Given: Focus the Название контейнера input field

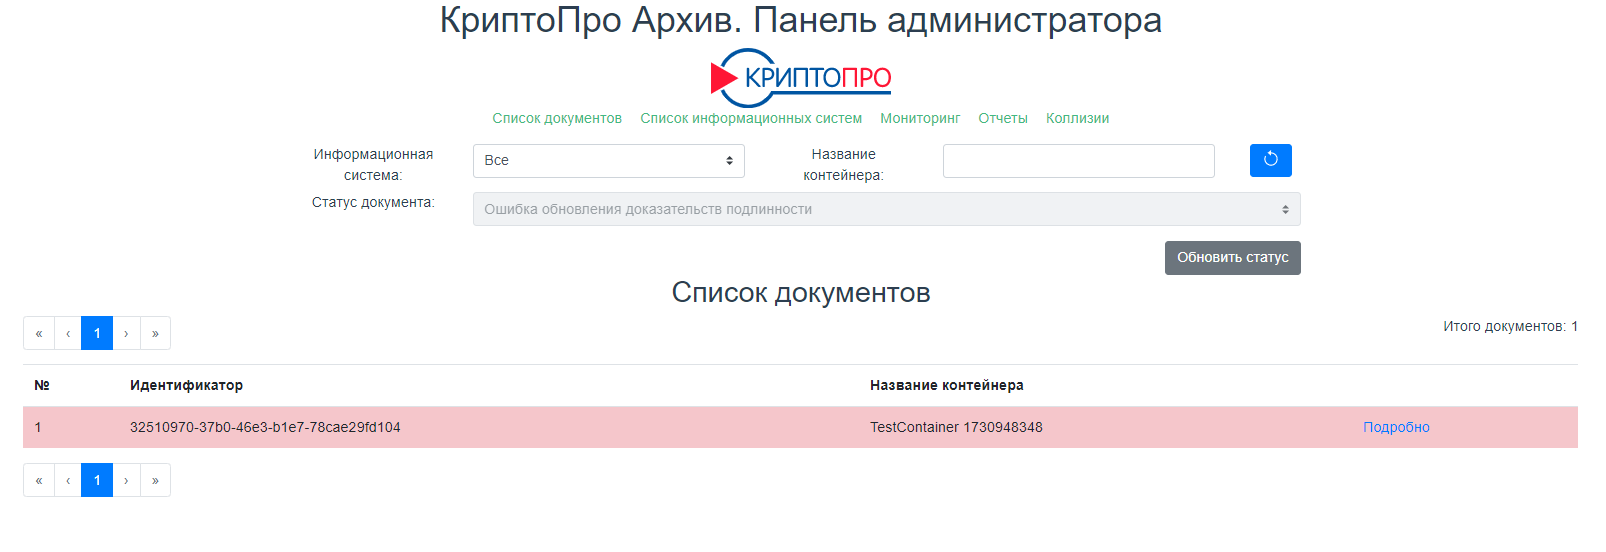Looking at the screenshot, I should (1079, 160).
